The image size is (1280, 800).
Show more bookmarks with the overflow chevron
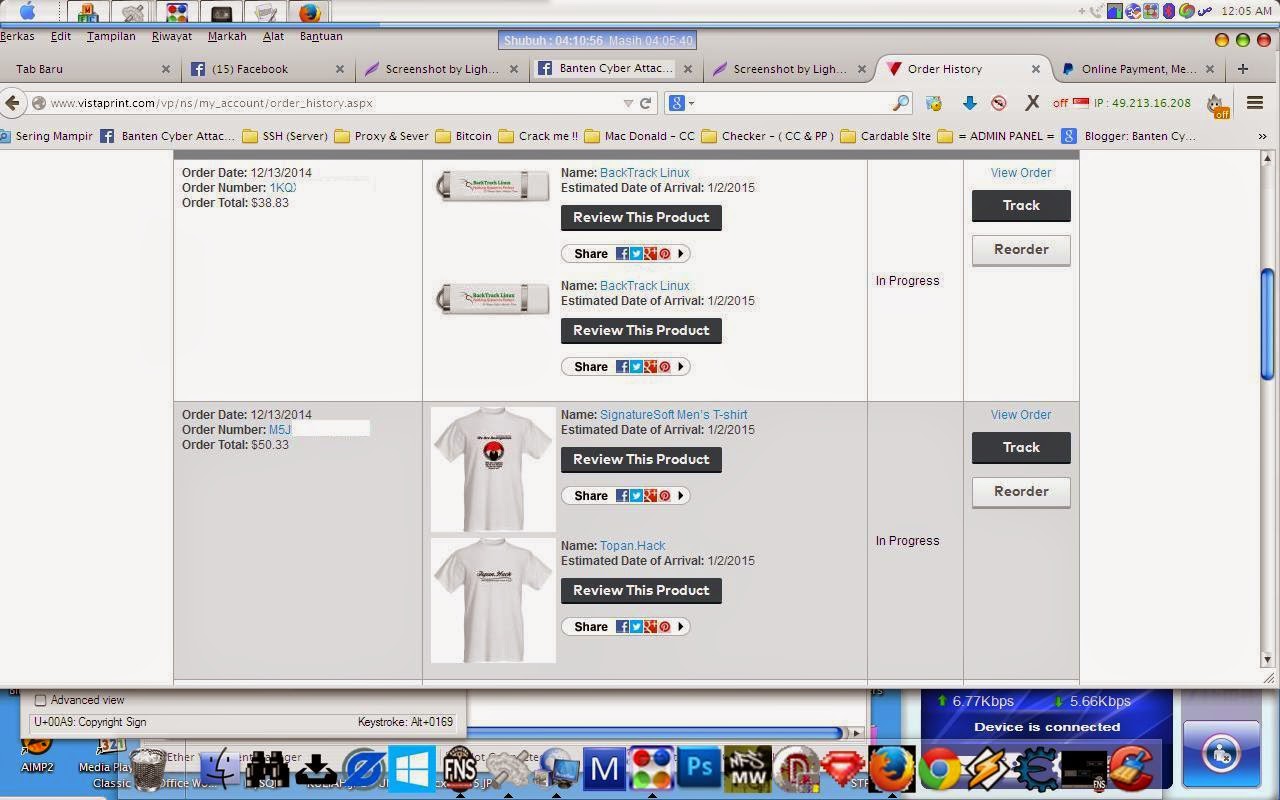point(1262,136)
